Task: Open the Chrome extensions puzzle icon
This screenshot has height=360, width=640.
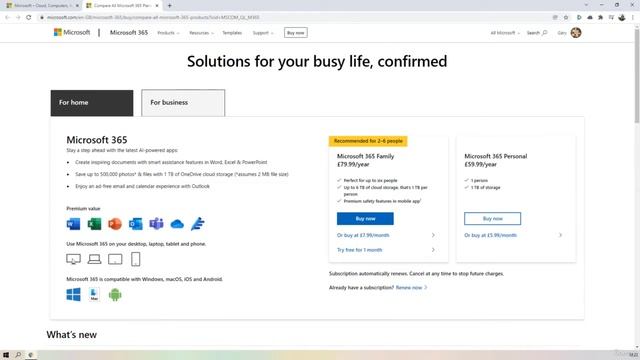Action: tap(600, 17)
